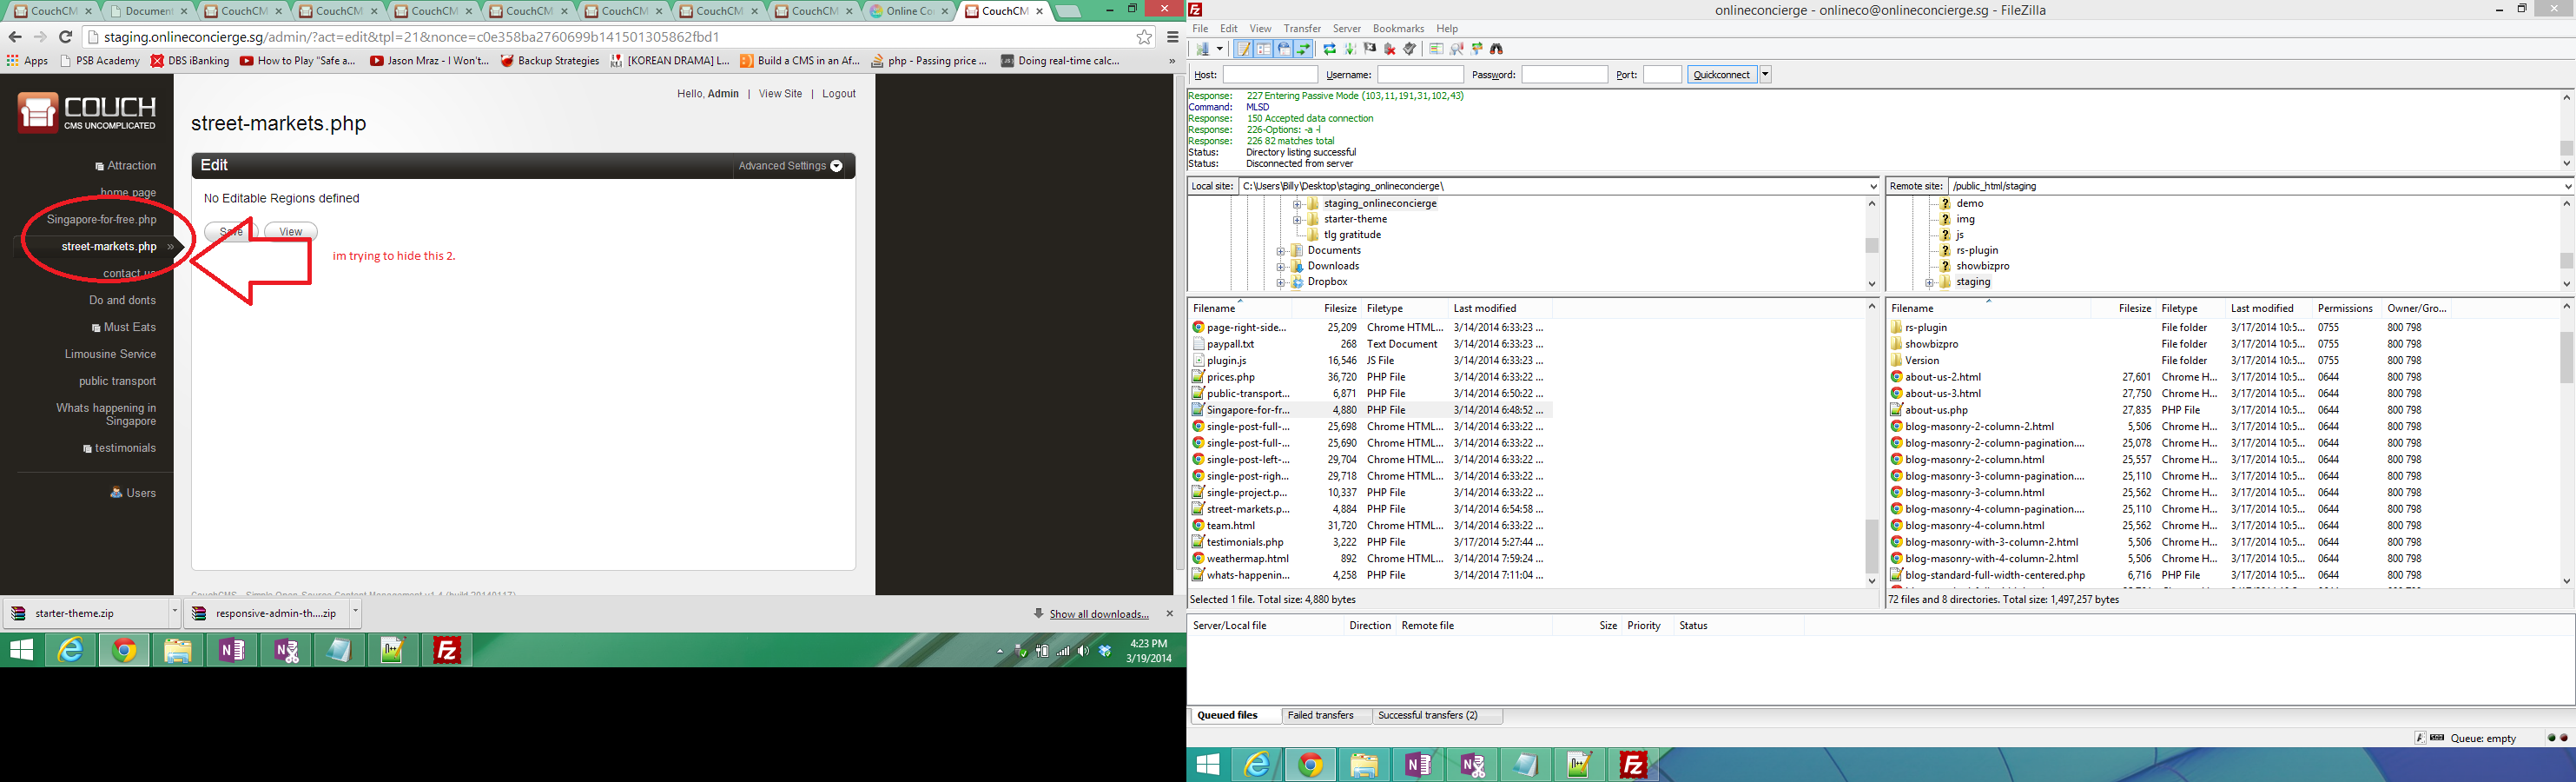Open the Site Manager dropdown arrow
This screenshot has height=782, width=2576.
click(1221, 49)
